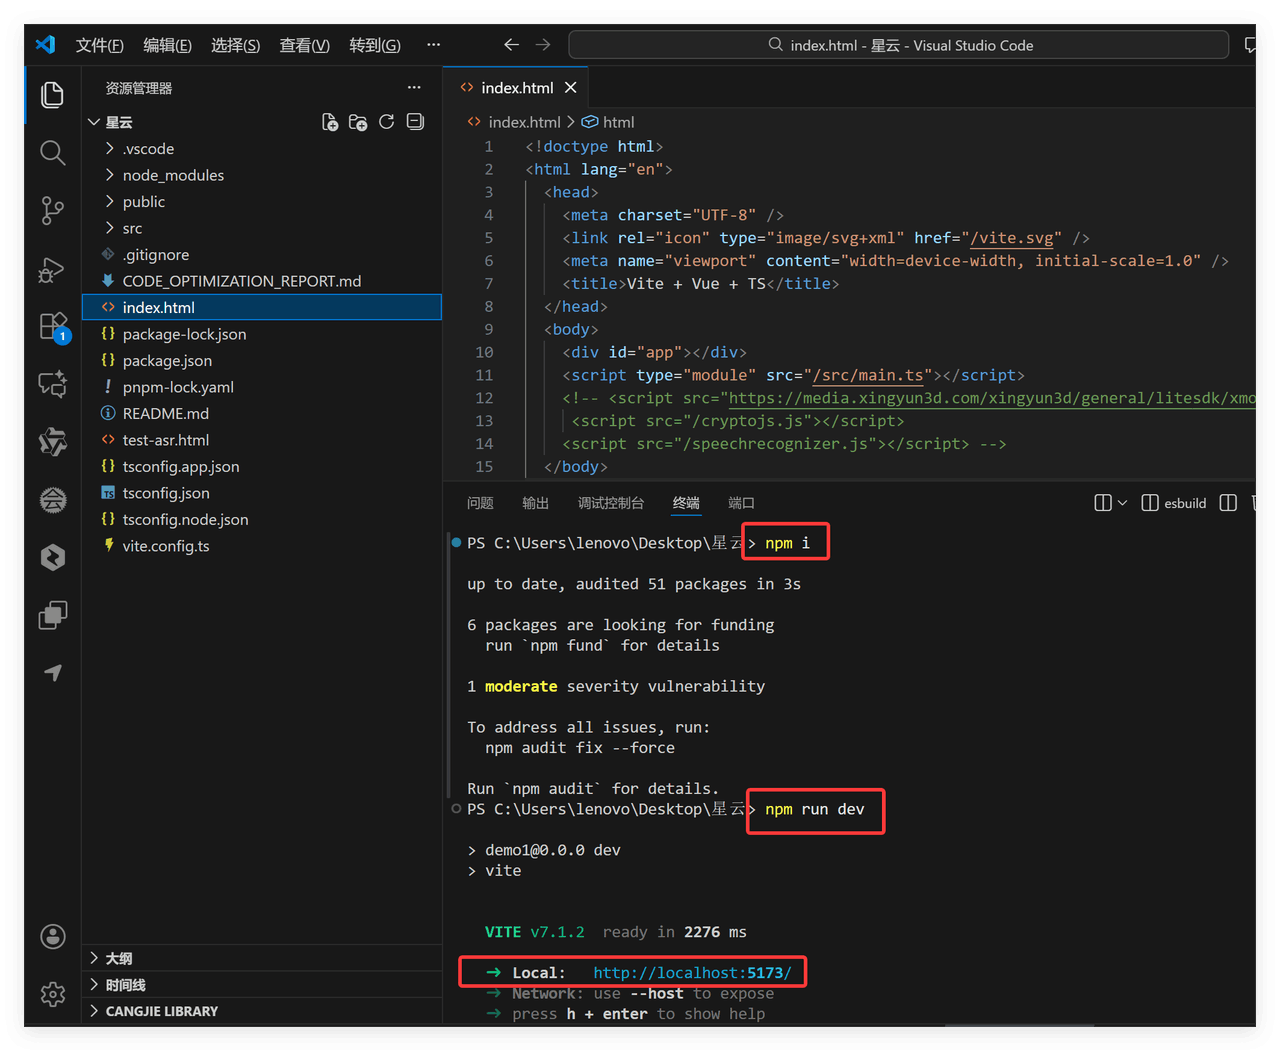
Task: Open the Manage gear in activity bar
Action: (x=53, y=994)
